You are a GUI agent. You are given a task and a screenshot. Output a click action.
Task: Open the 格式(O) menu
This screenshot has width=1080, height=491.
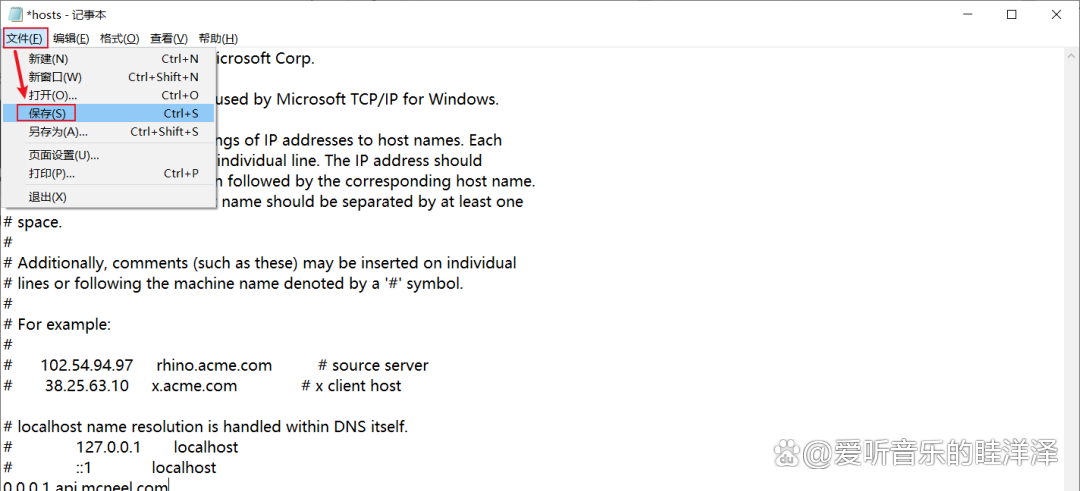[x=119, y=38]
